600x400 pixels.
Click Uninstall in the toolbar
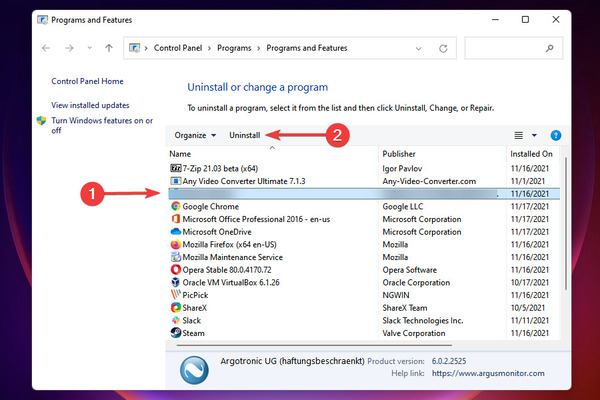pyautogui.click(x=245, y=135)
